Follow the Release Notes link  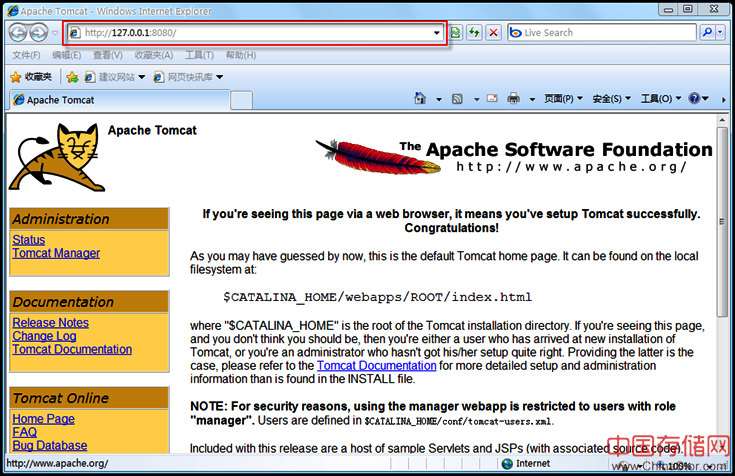point(50,322)
